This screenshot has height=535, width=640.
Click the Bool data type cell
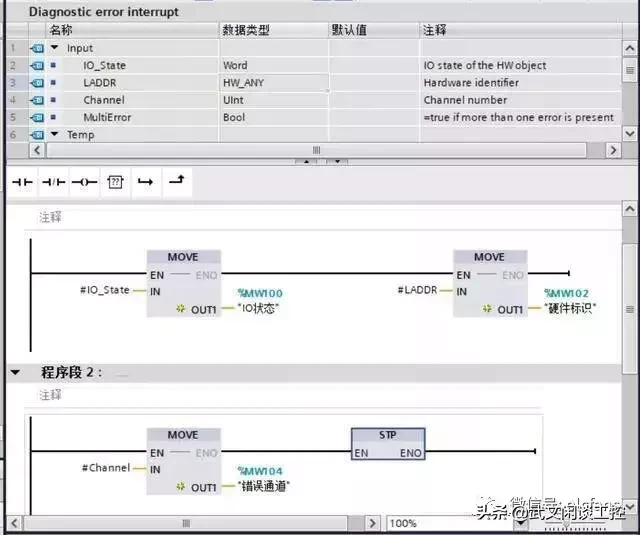[x=273, y=118]
